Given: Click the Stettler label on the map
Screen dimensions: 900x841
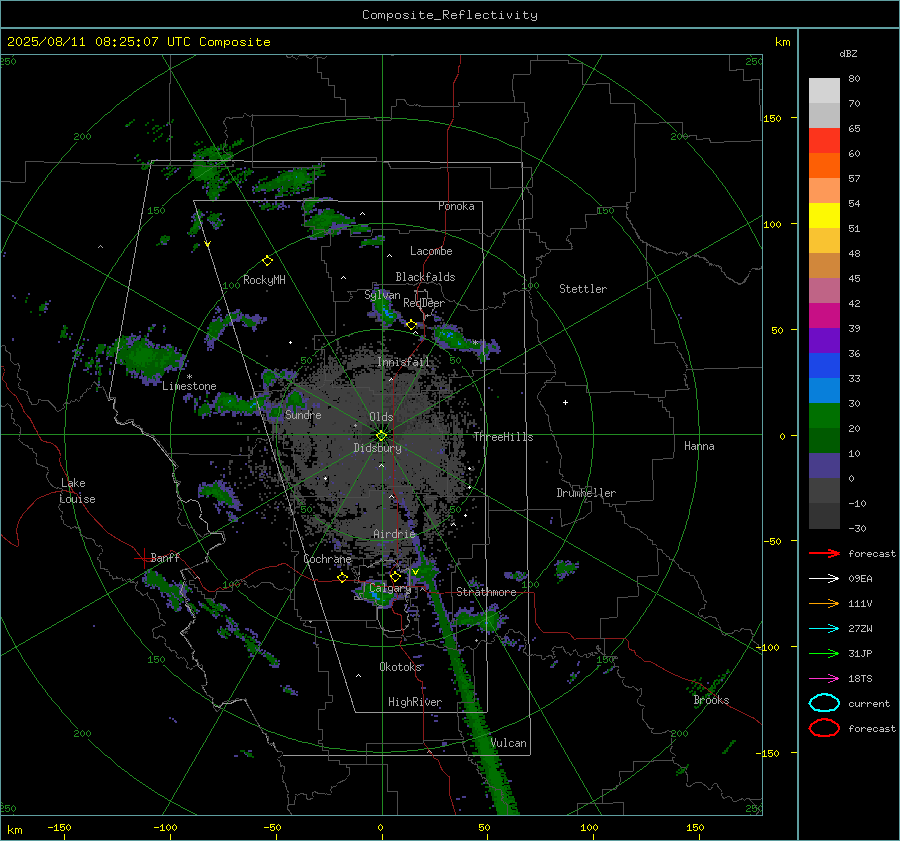Looking at the screenshot, I should click(x=583, y=289).
